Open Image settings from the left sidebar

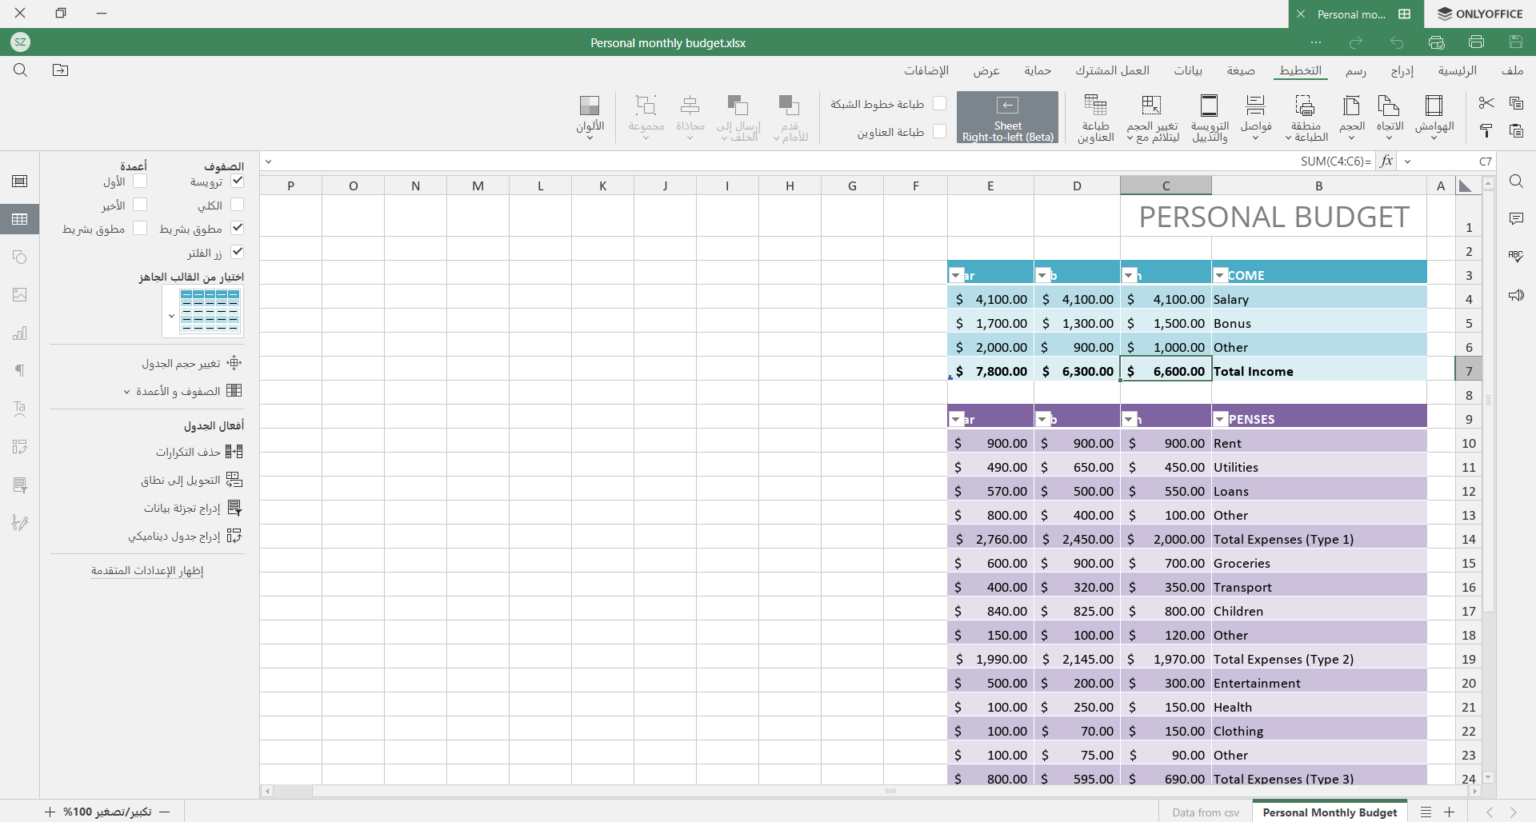coord(18,295)
